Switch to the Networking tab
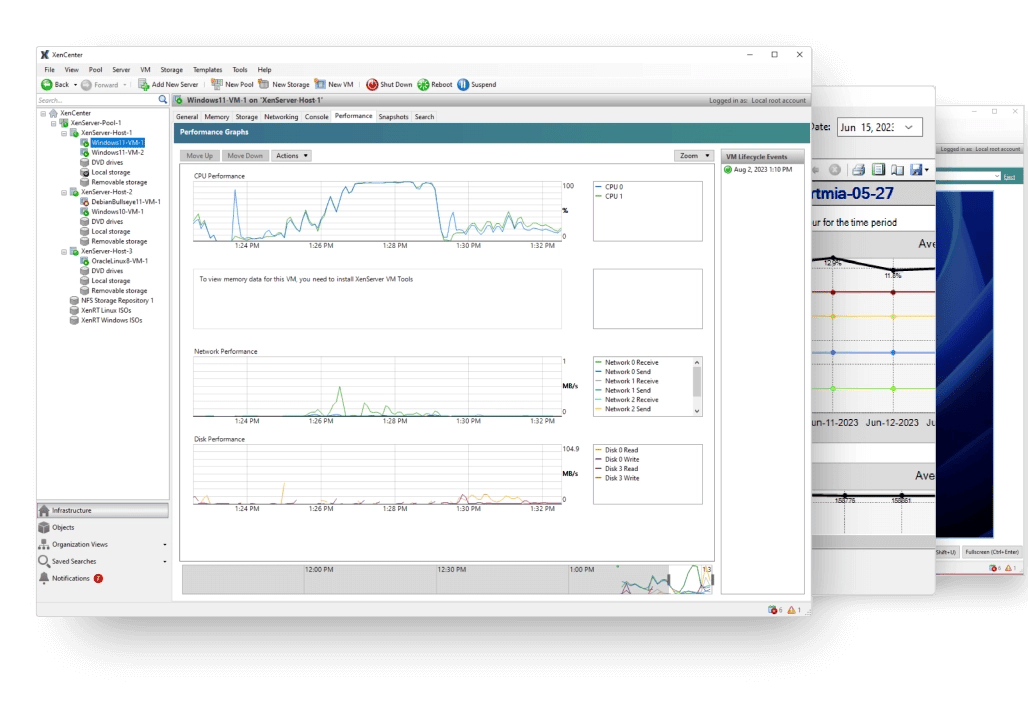 pos(281,117)
